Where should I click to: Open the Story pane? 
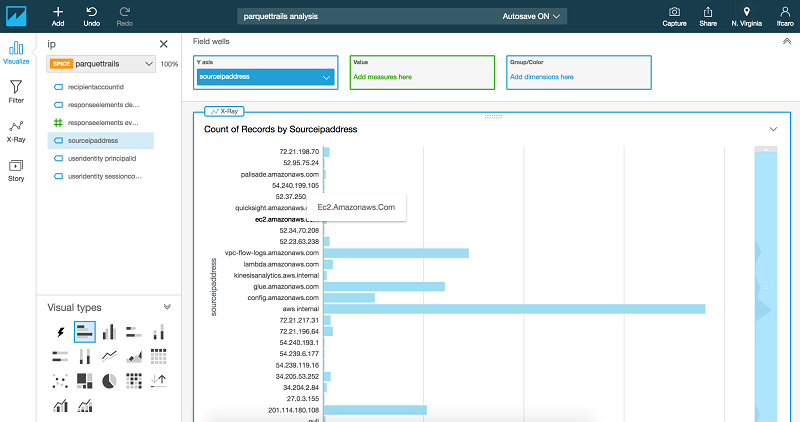[x=16, y=170]
